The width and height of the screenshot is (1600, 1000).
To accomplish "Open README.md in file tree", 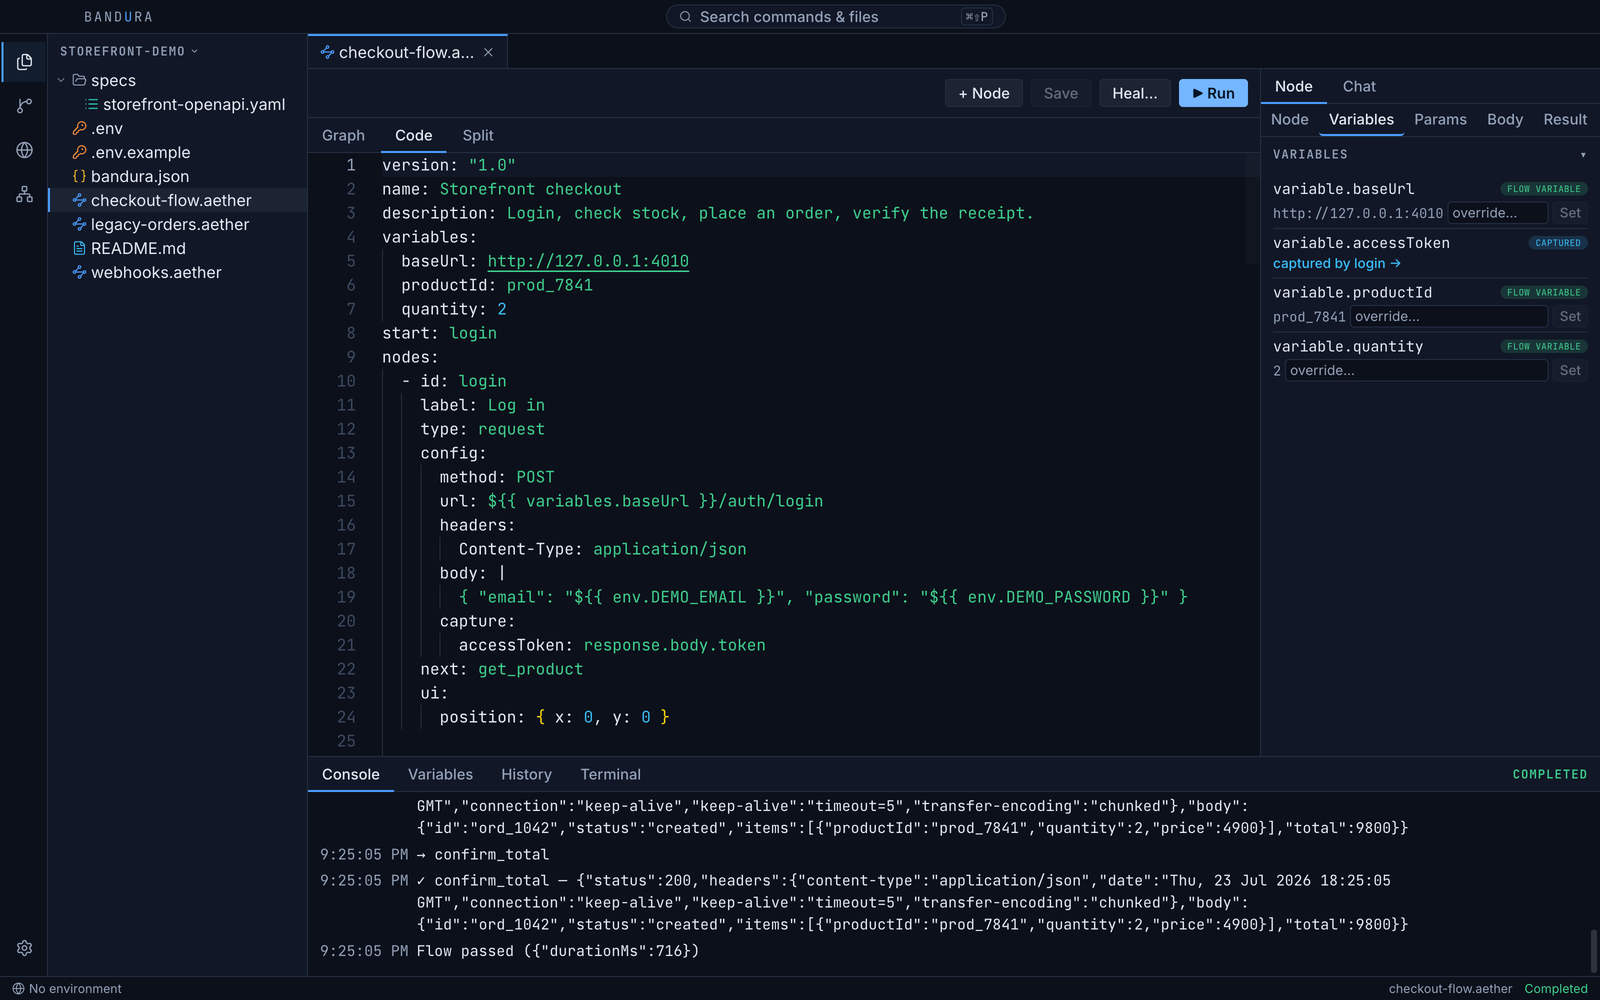I will coord(177,248).
